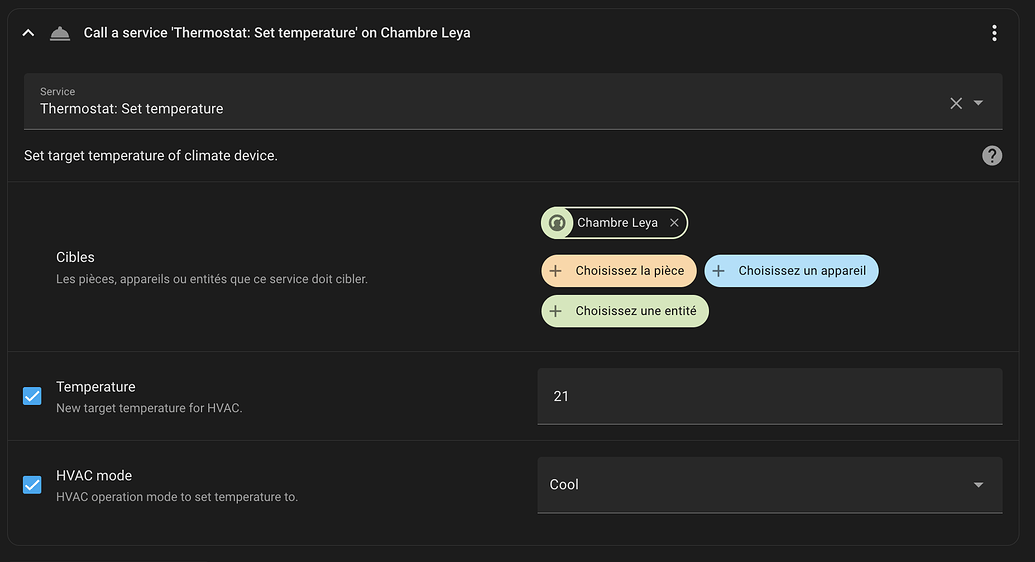The height and width of the screenshot is (562, 1035).
Task: Remove Chambre Leya target chip
Action: [674, 223]
